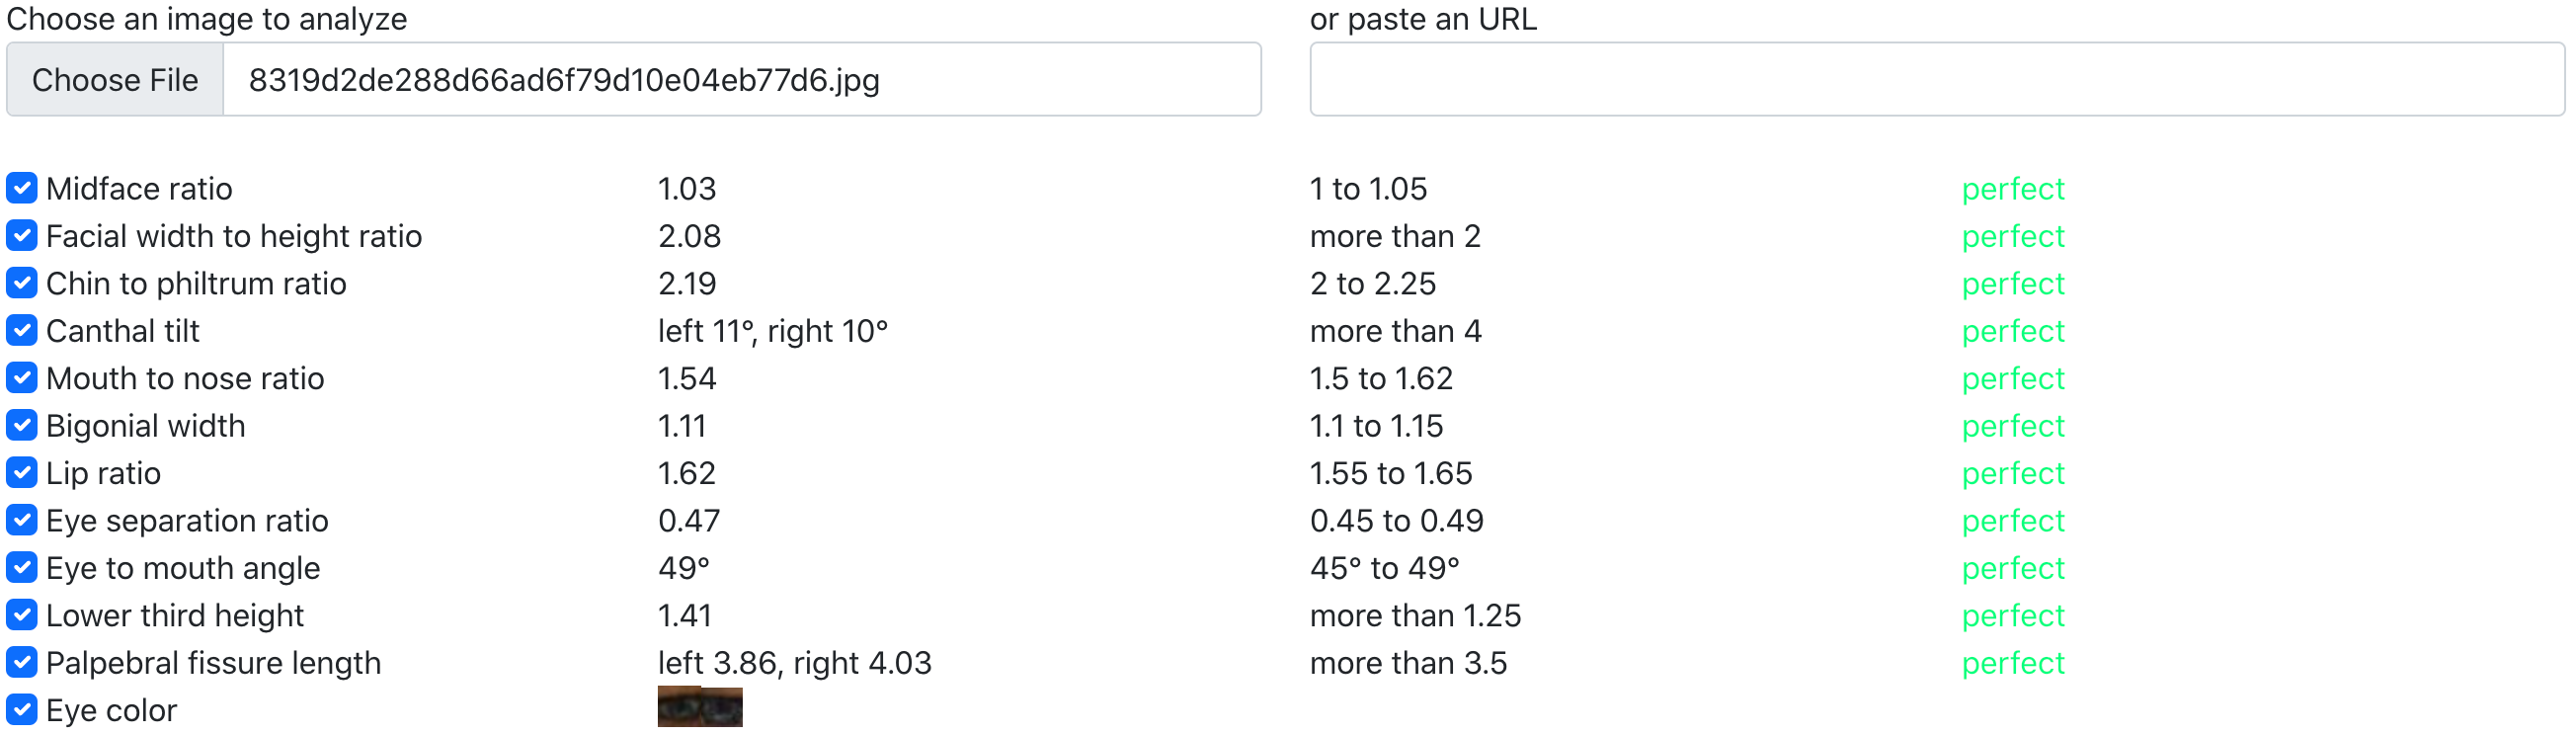Toggle the Mouth to nose ratio checkbox
Image resolution: width=2576 pixels, height=735 pixels.
(x=22, y=378)
